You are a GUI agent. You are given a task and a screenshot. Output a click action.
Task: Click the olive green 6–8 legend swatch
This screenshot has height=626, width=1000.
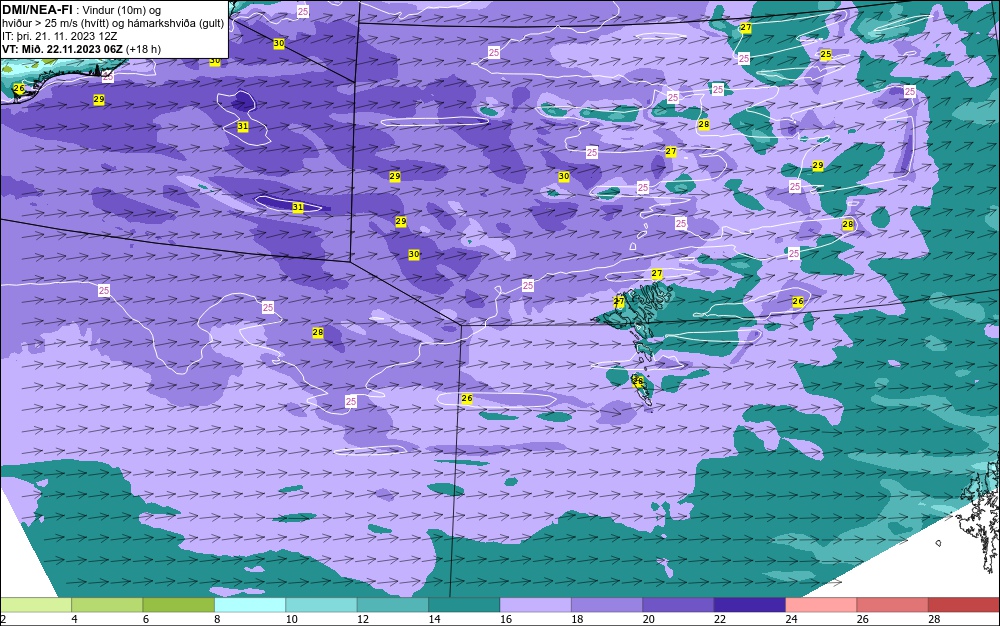click(179, 605)
